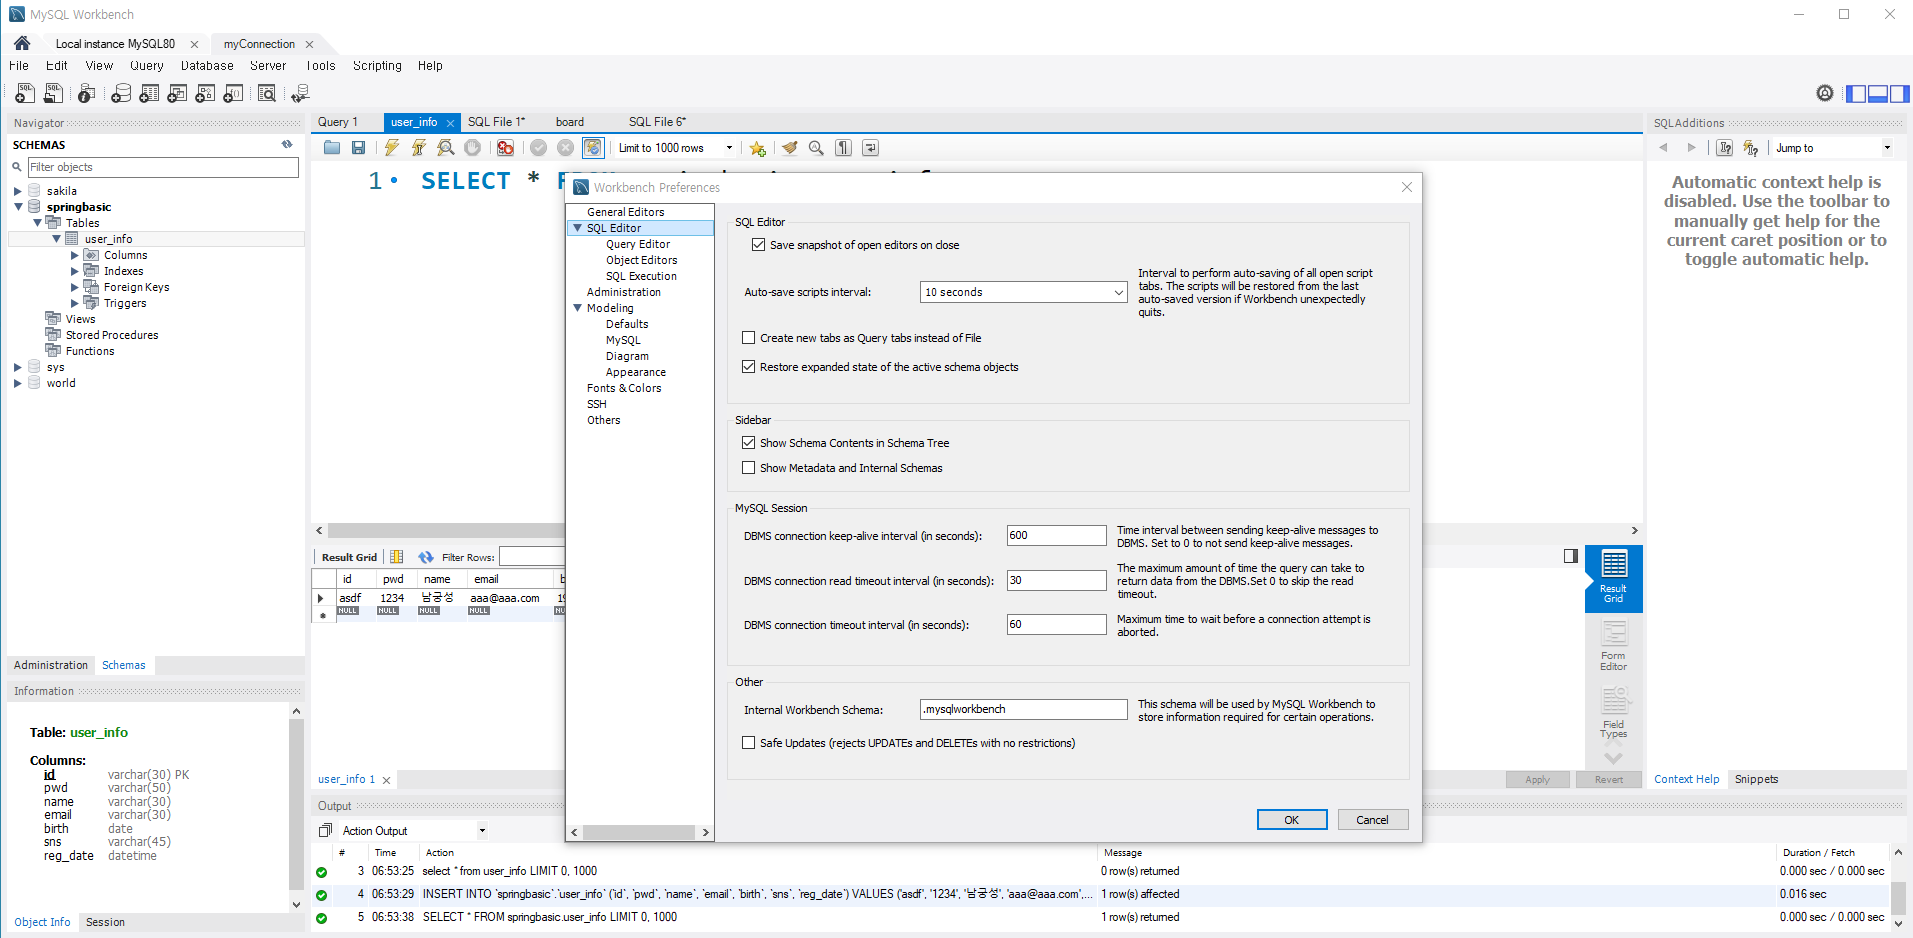
Task: Open Workbench preferences gear icon
Action: pos(1825,93)
